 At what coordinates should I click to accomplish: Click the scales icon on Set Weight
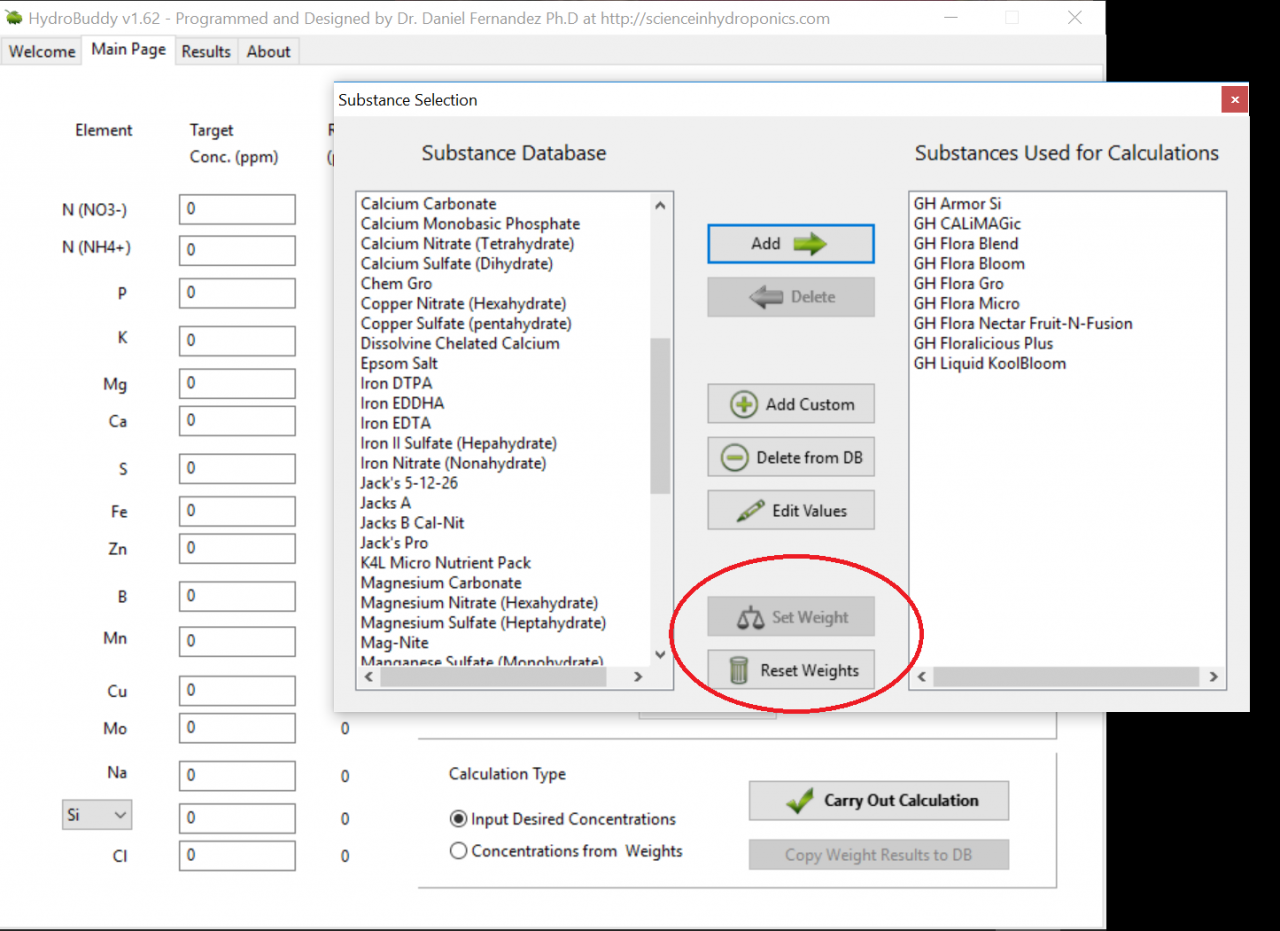(750, 618)
